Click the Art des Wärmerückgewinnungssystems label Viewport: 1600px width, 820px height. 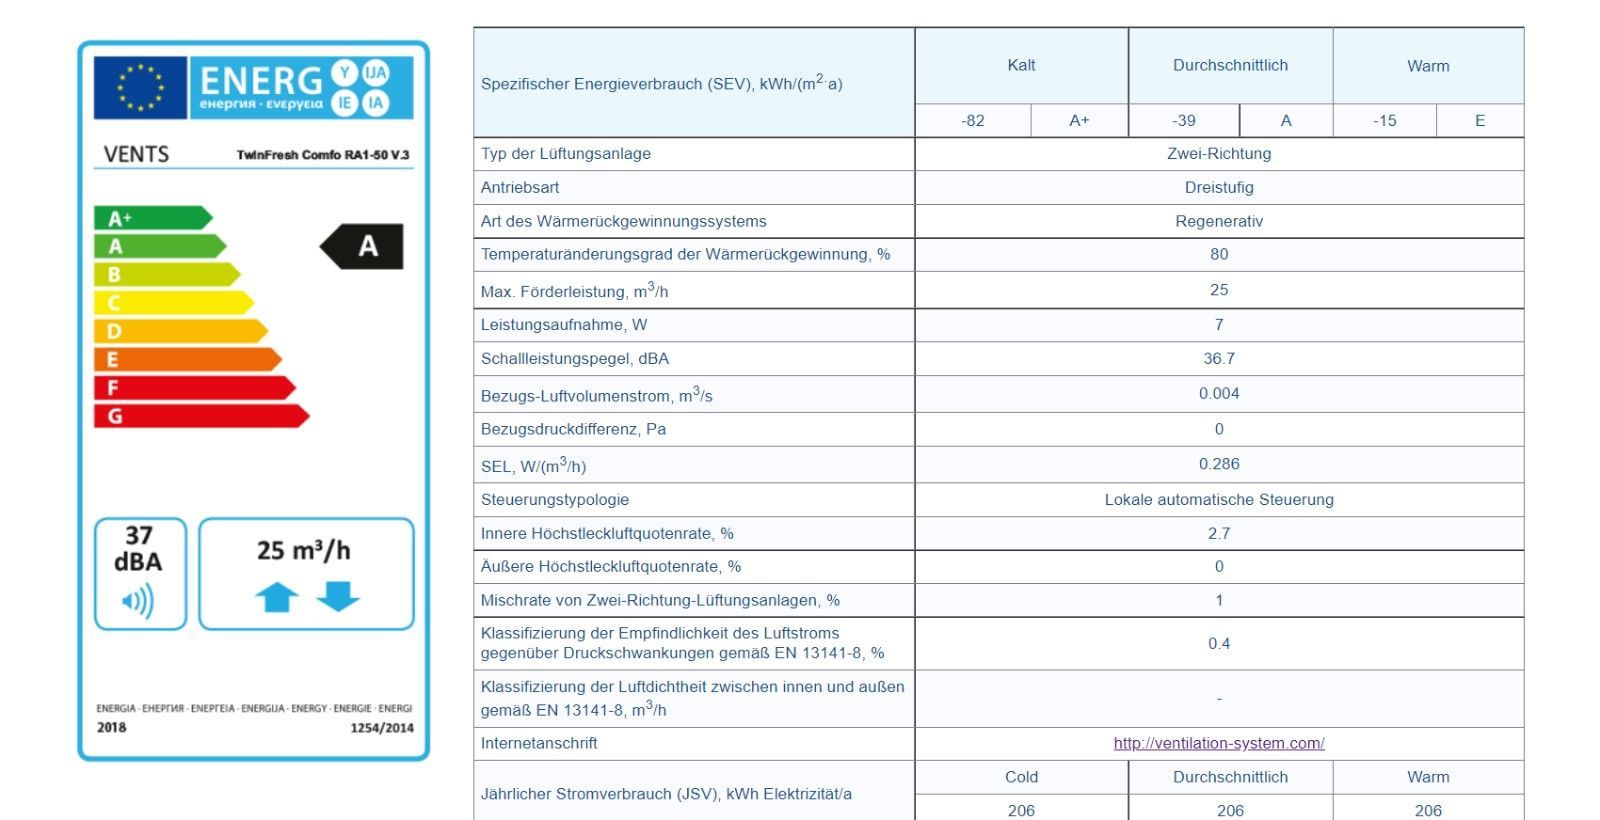coord(624,221)
